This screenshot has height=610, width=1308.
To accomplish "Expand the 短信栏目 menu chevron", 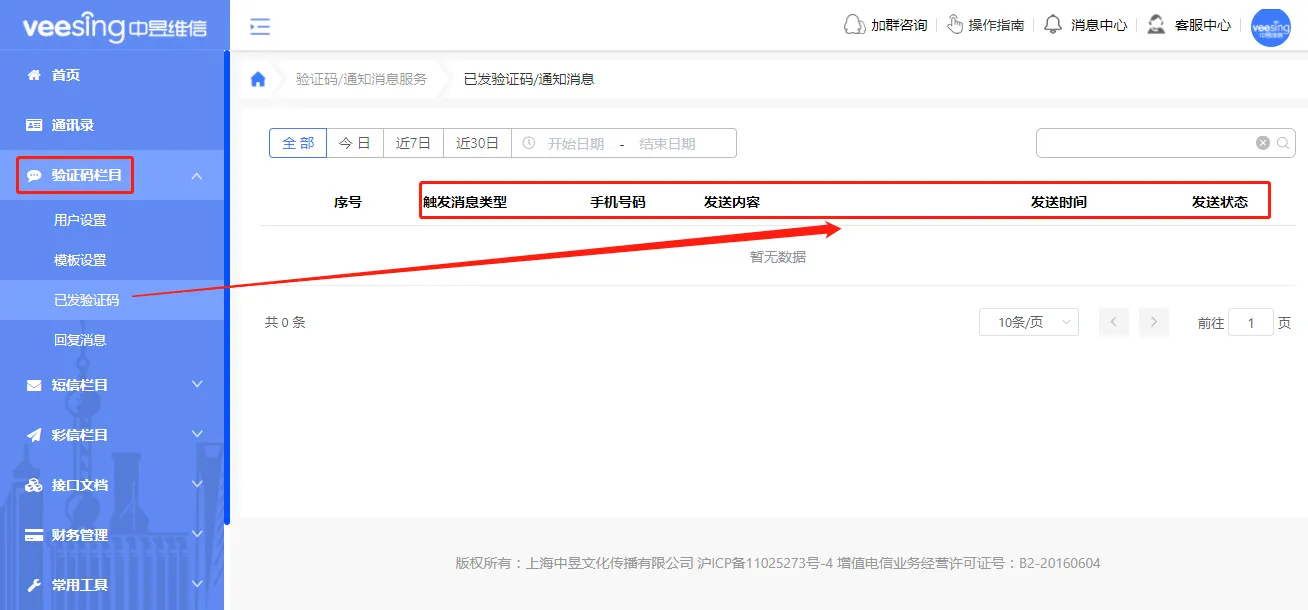I will coord(196,385).
